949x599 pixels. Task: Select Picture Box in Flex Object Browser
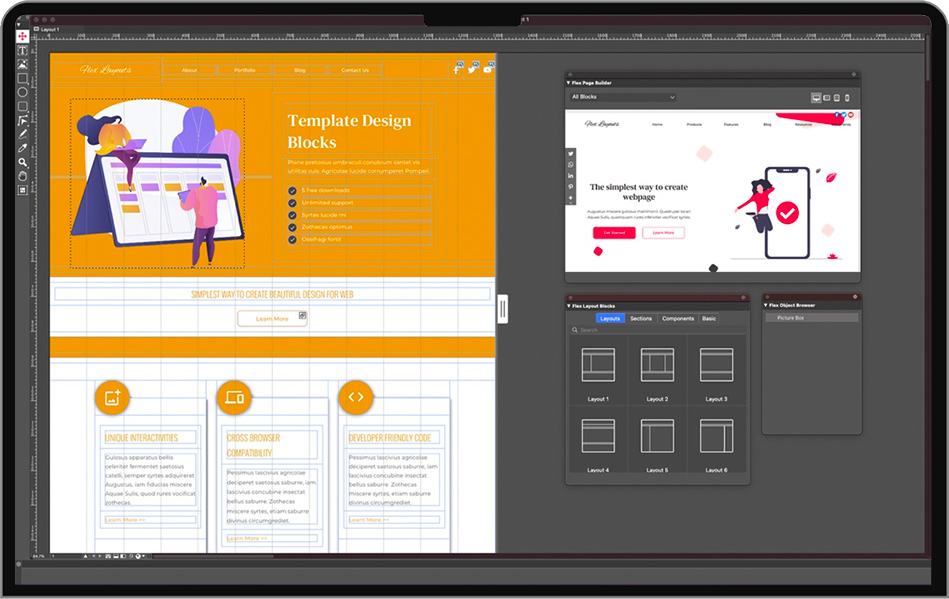pyautogui.click(x=811, y=318)
